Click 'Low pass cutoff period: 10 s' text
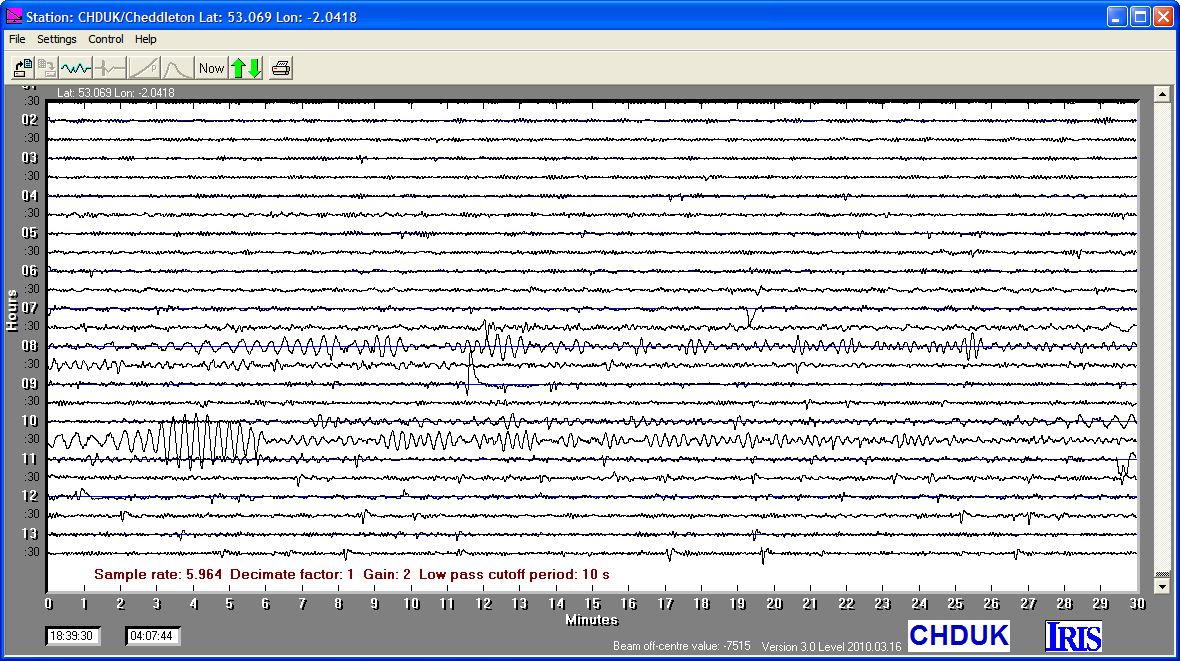The width and height of the screenshot is (1180, 661). coord(514,574)
